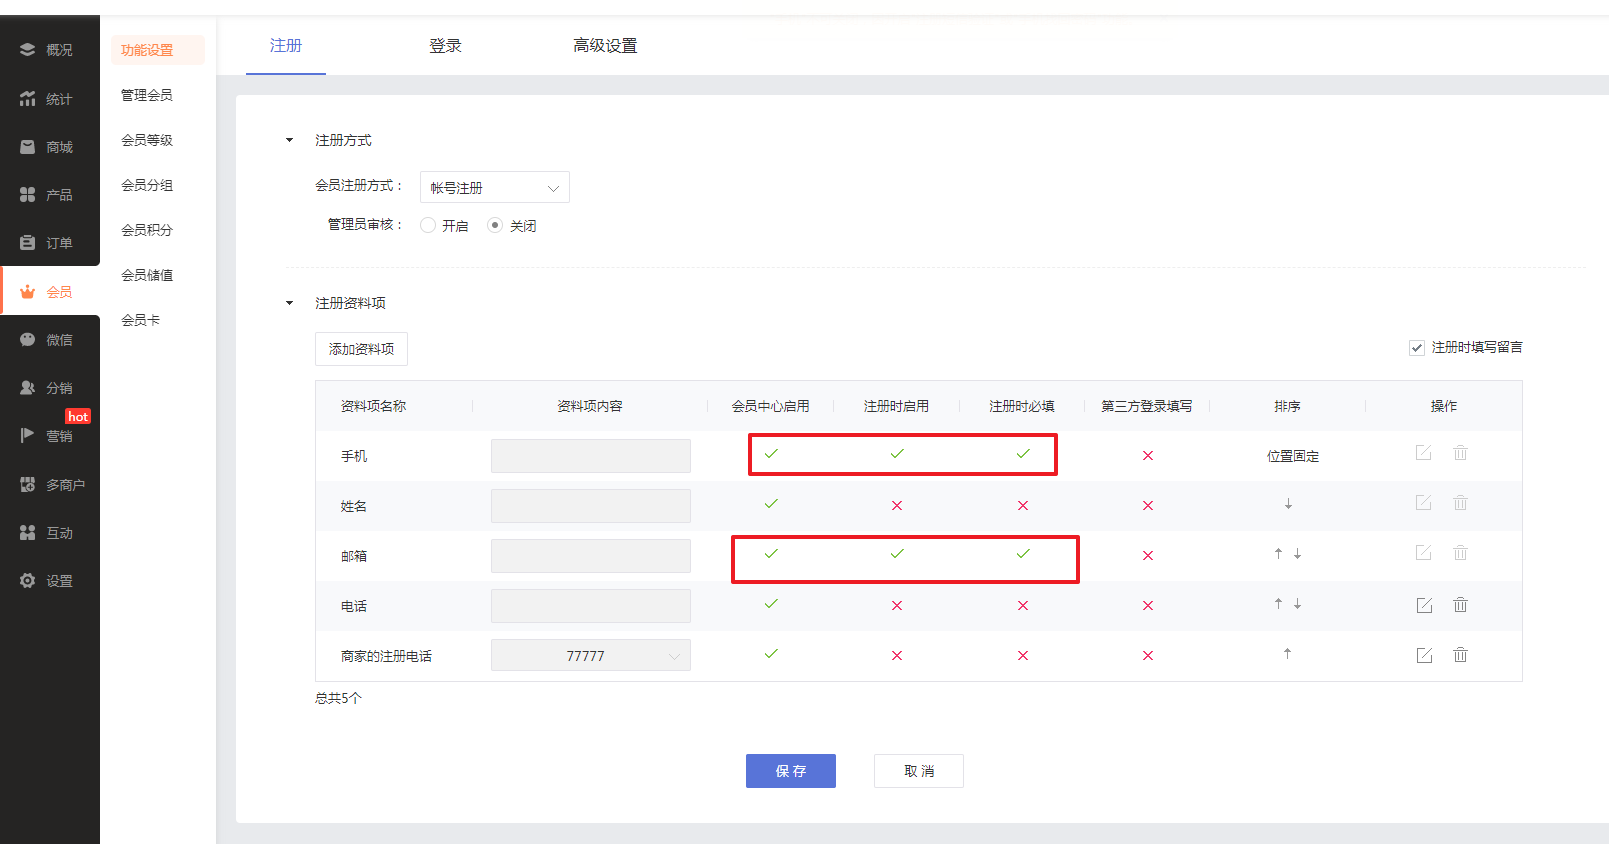This screenshot has height=844, width=1609.
Task: Open the 设置 settings gear icon
Action: pyautogui.click(x=27, y=580)
